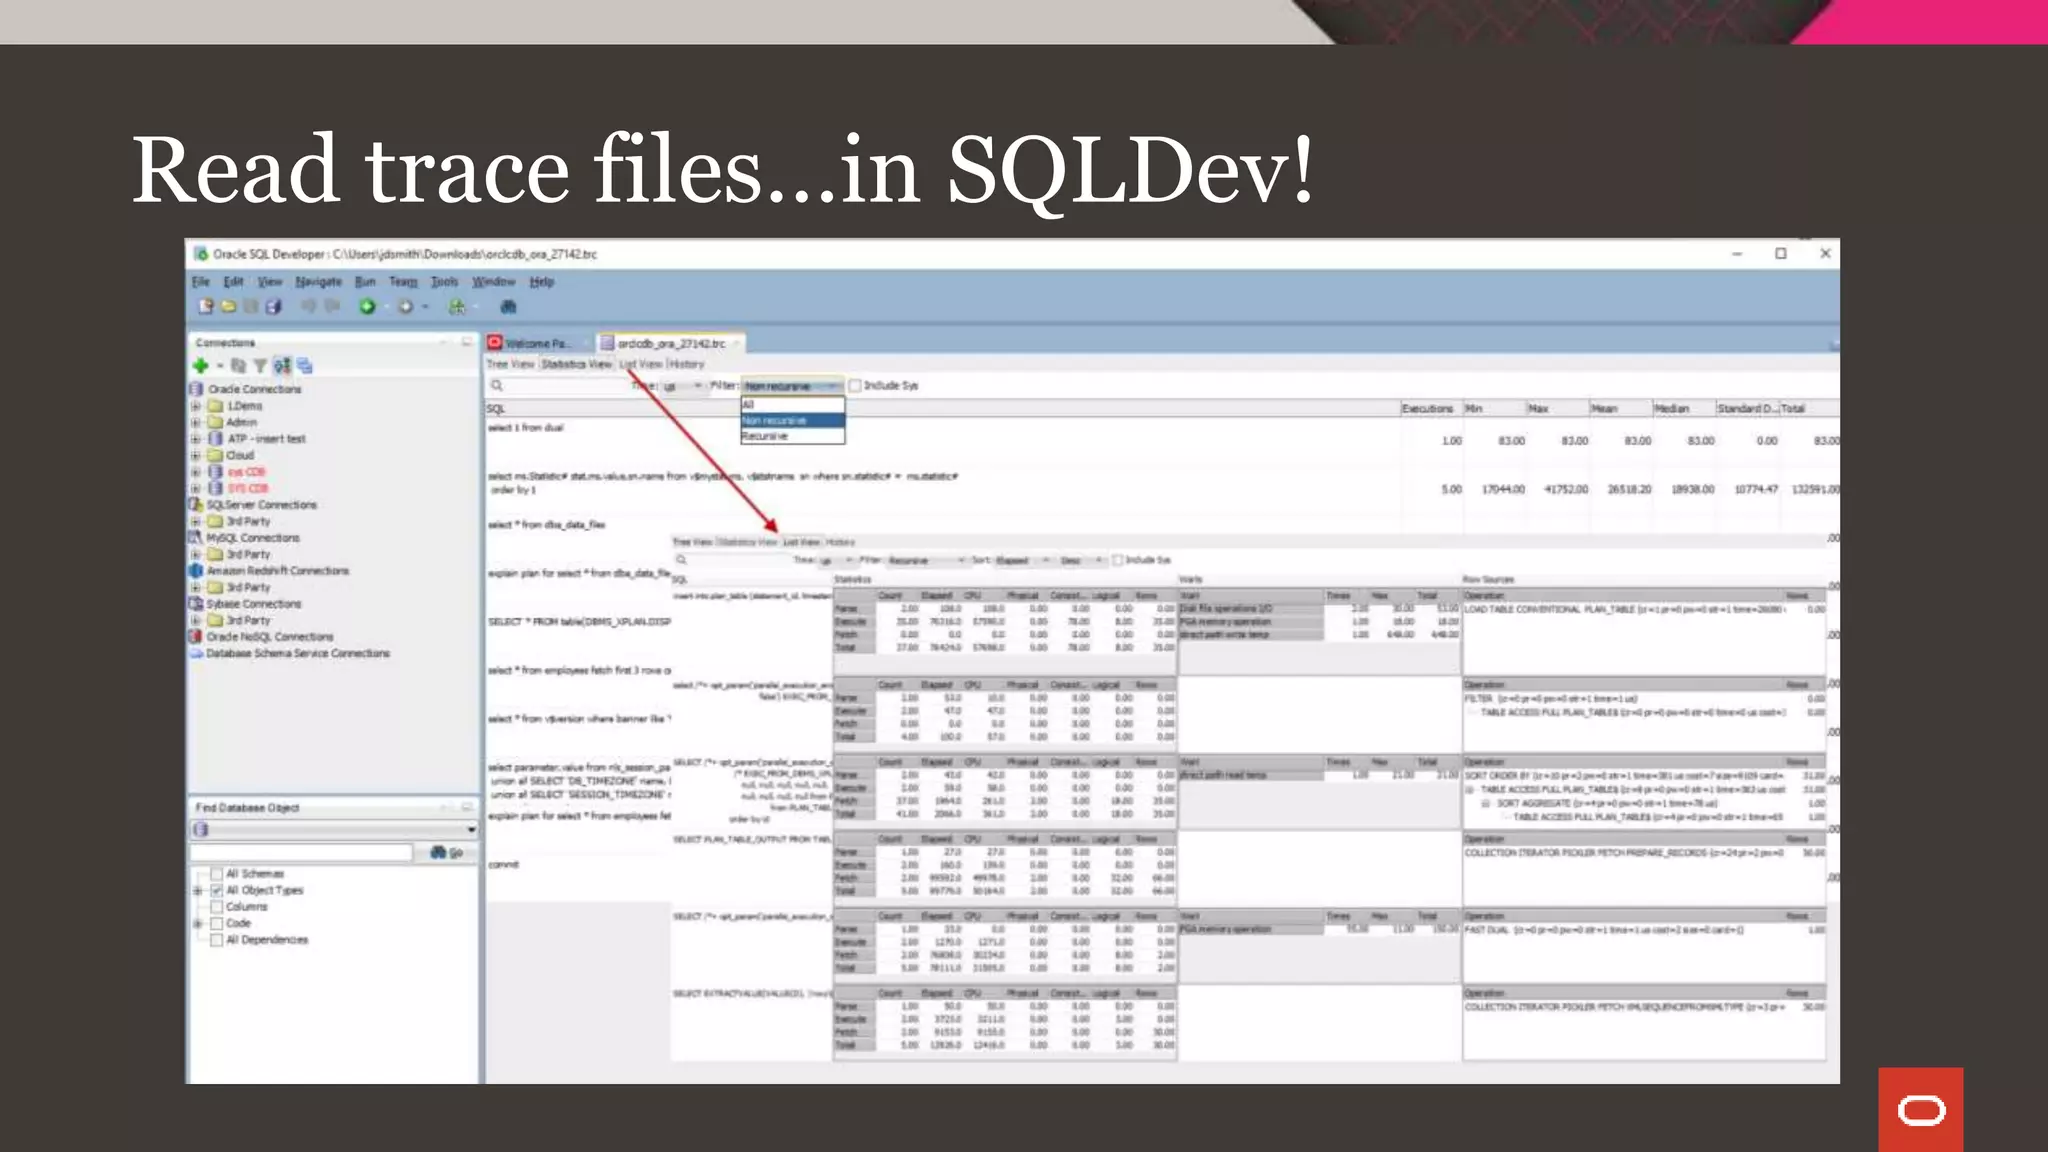Click the Find Database Object text field
The height and width of the screenshot is (1152, 2048).
[x=301, y=853]
